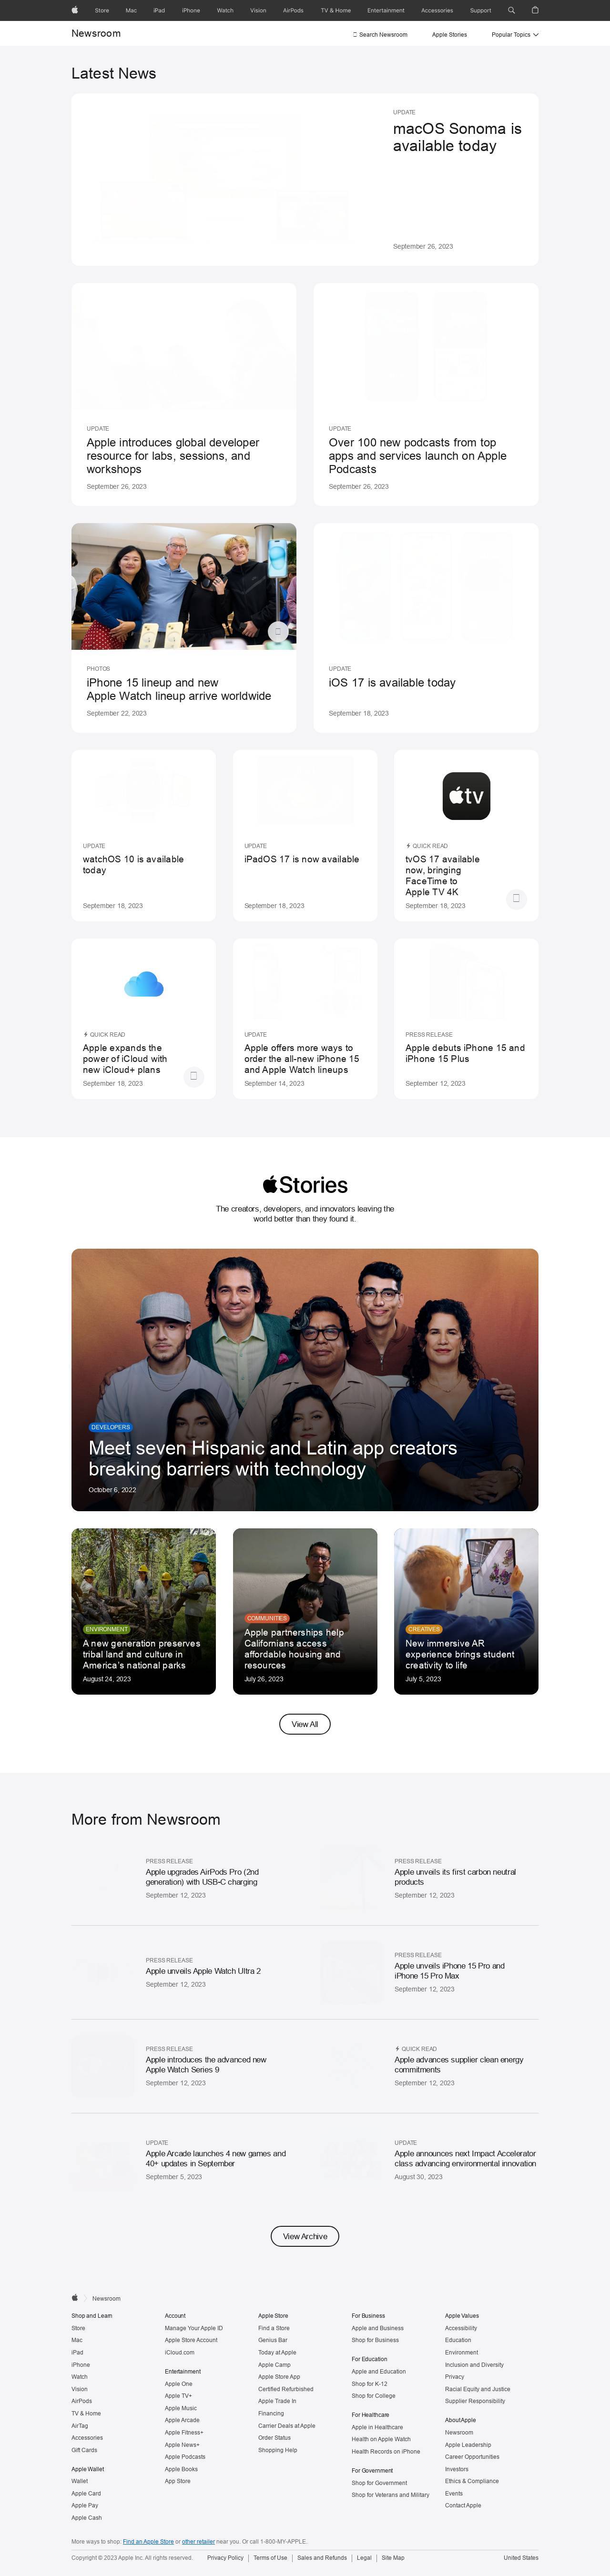Open the macOS Sonoma is available today article

pos(305,180)
